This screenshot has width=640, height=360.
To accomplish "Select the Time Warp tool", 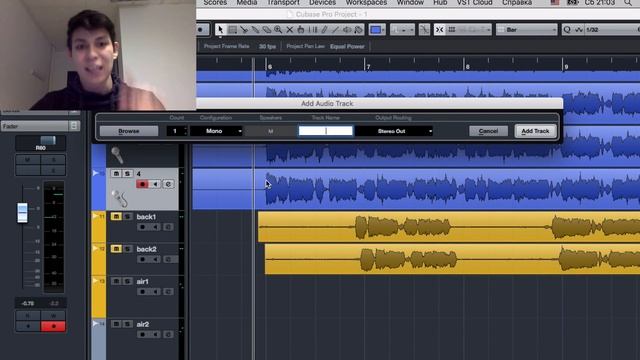I will point(312,29).
